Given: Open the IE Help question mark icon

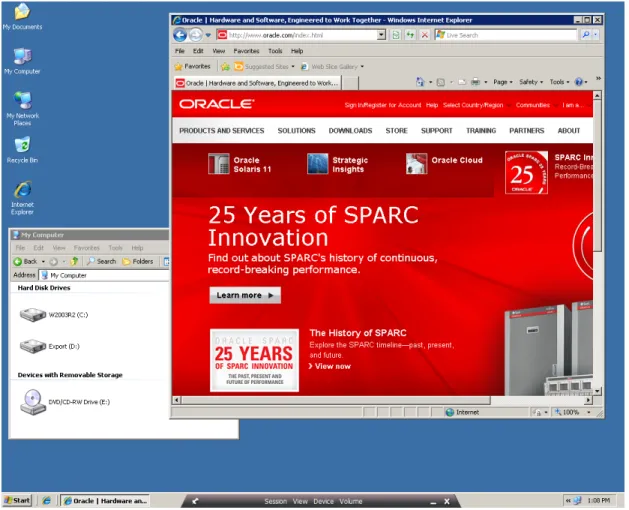Looking at the screenshot, I should (x=578, y=82).
